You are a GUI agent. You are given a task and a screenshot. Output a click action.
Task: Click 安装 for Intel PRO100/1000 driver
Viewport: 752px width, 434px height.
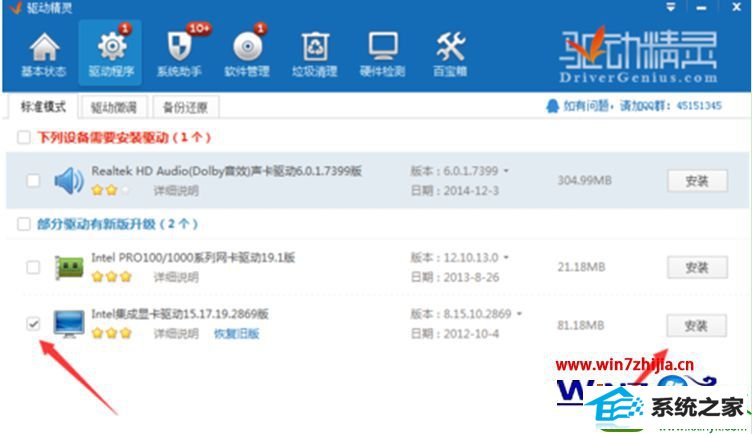(697, 268)
